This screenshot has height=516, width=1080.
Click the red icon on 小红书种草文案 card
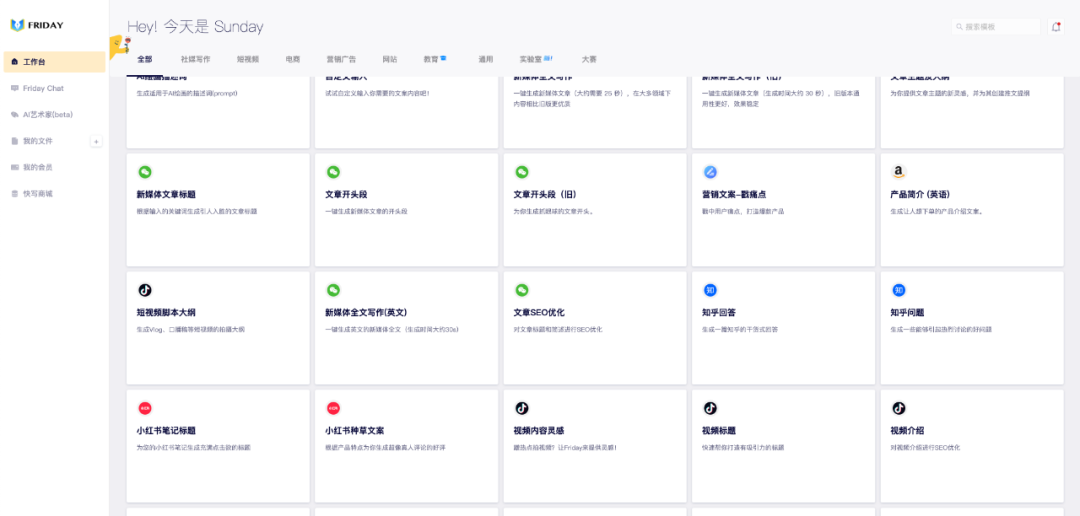tap(333, 409)
